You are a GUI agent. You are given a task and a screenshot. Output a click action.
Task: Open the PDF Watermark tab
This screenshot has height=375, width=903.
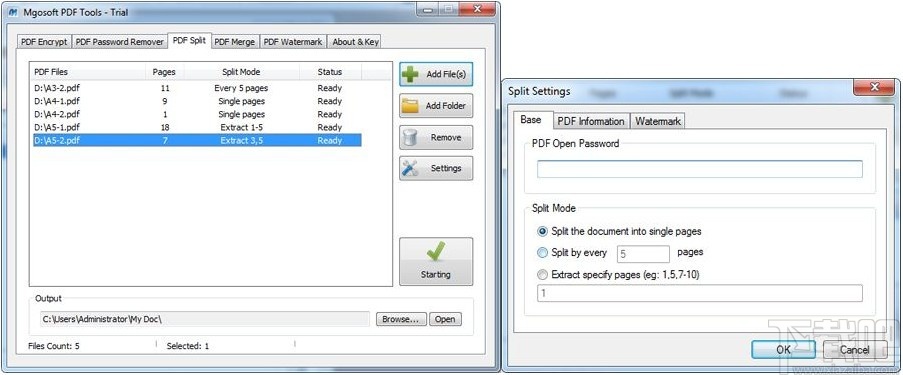click(x=293, y=41)
